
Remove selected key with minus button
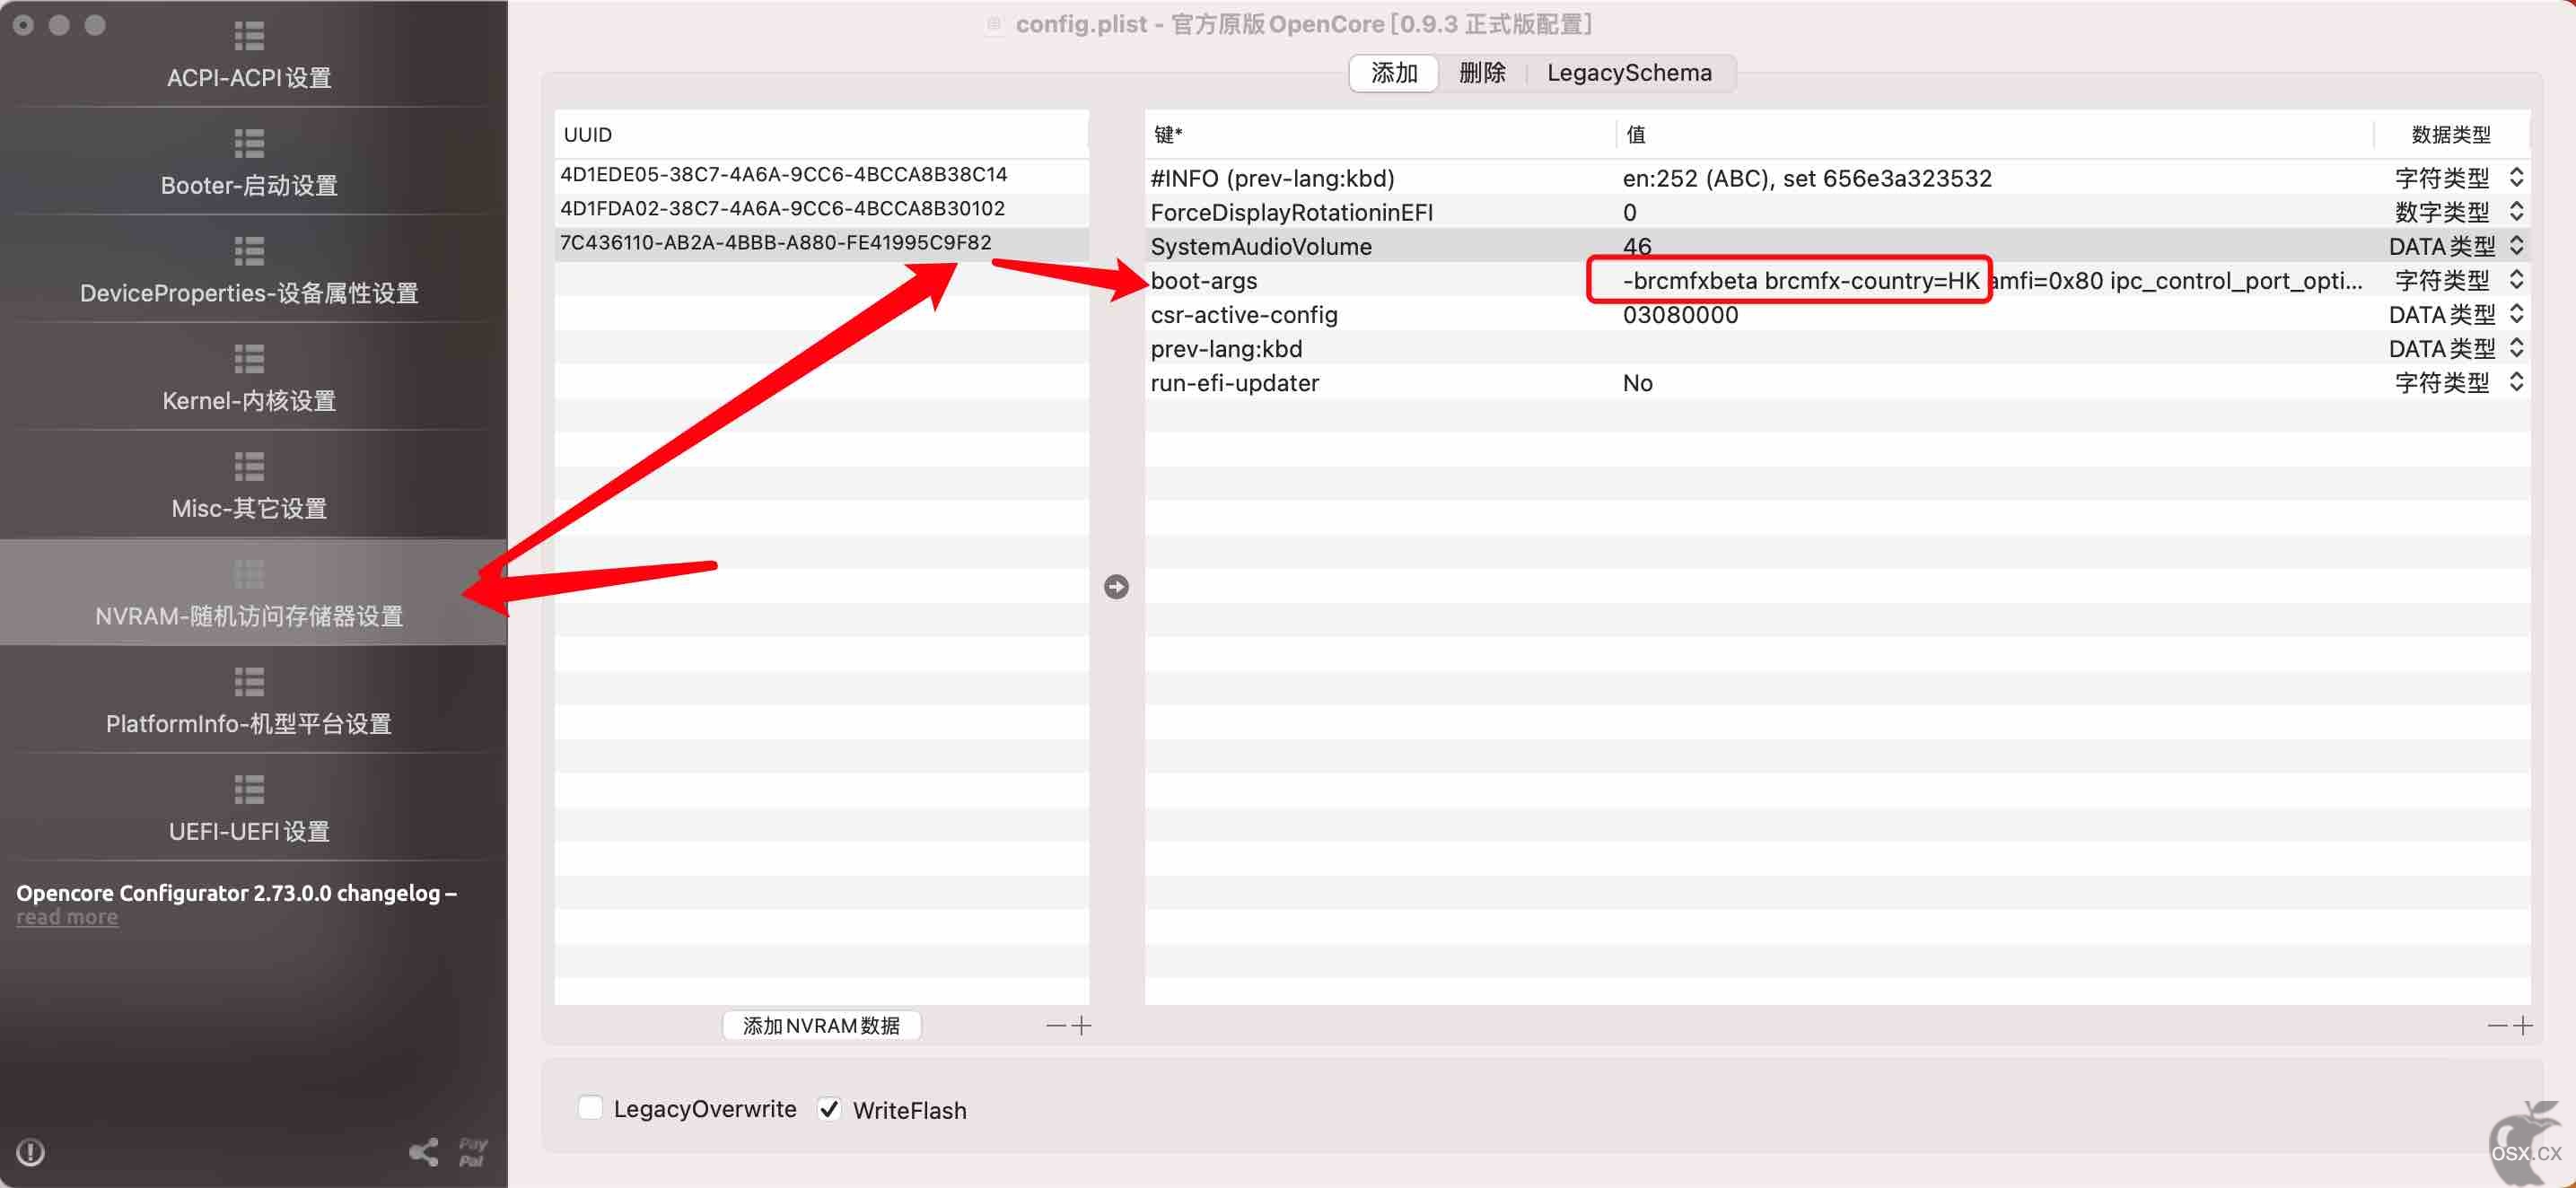pyautogui.click(x=2497, y=1025)
